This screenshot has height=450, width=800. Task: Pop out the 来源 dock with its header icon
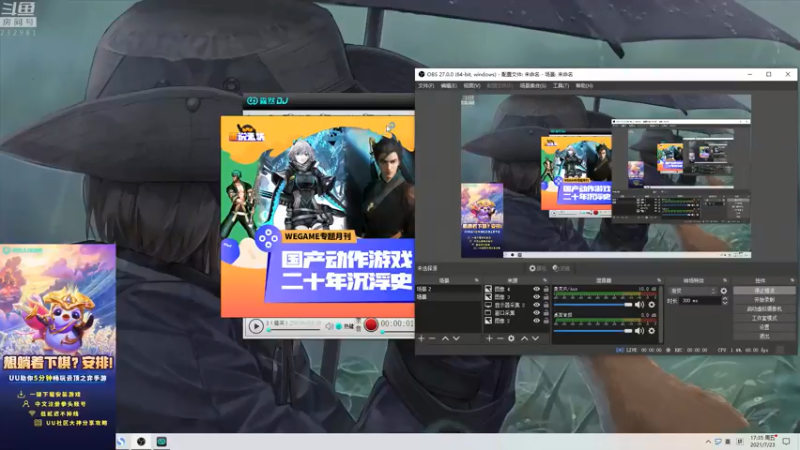pos(545,280)
